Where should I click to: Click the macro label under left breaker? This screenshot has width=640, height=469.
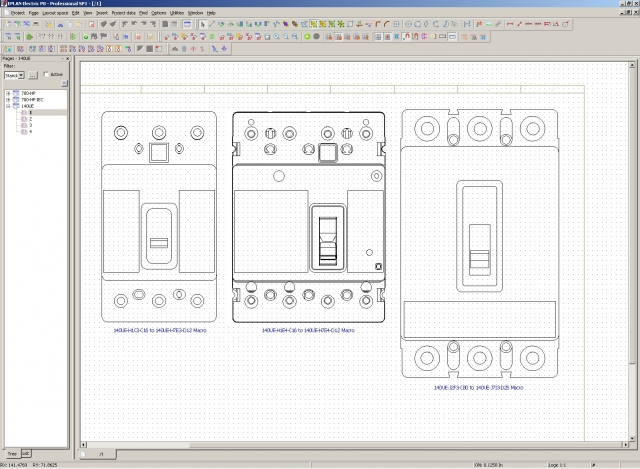160,330
